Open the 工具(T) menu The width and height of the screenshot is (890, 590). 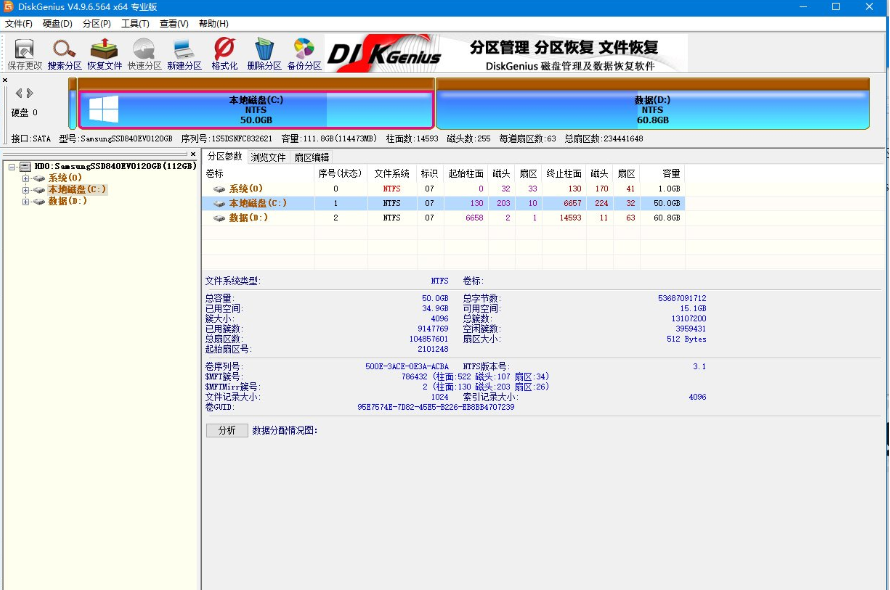(135, 23)
